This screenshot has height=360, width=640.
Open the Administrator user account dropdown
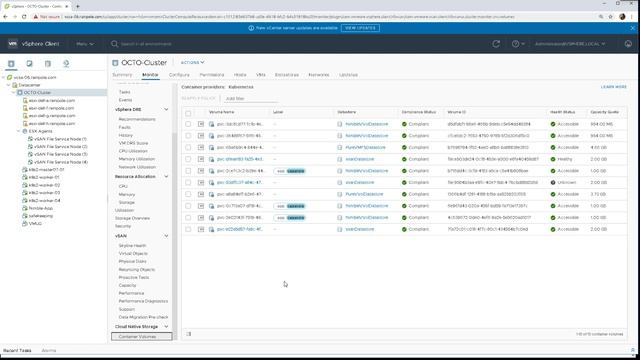pyautogui.click(x=570, y=44)
